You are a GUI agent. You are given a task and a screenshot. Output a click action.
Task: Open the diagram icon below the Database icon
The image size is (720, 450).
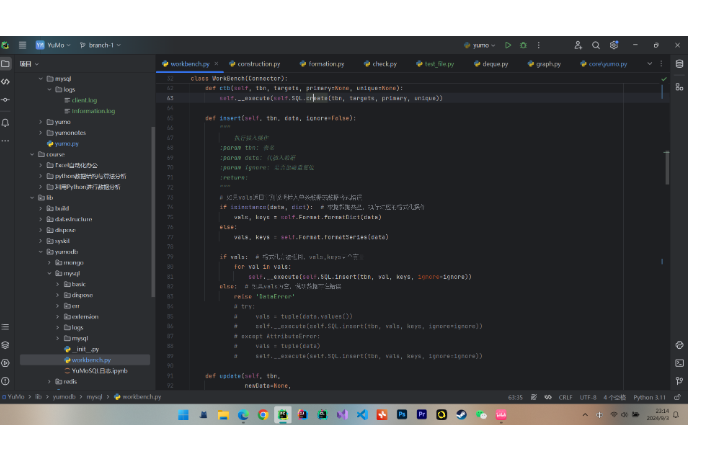(680, 87)
